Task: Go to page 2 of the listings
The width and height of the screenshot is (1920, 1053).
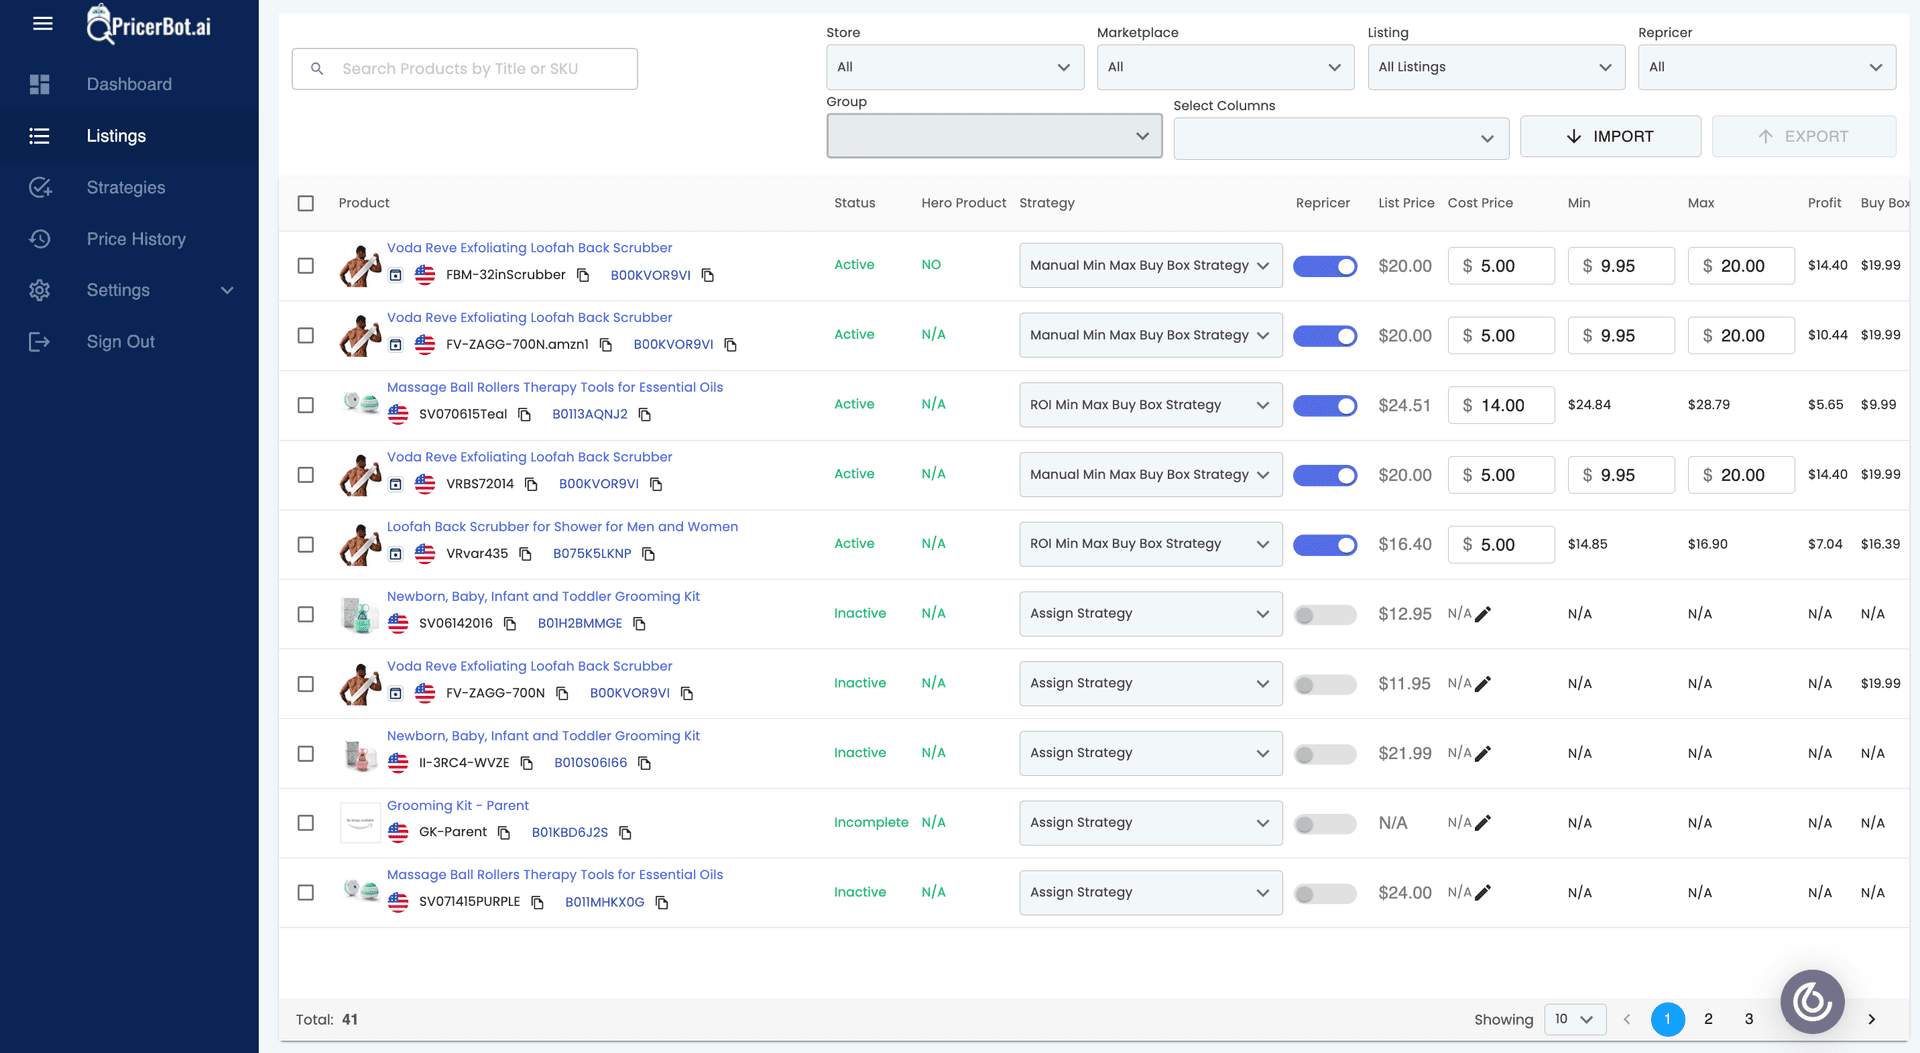Action: (1708, 1019)
